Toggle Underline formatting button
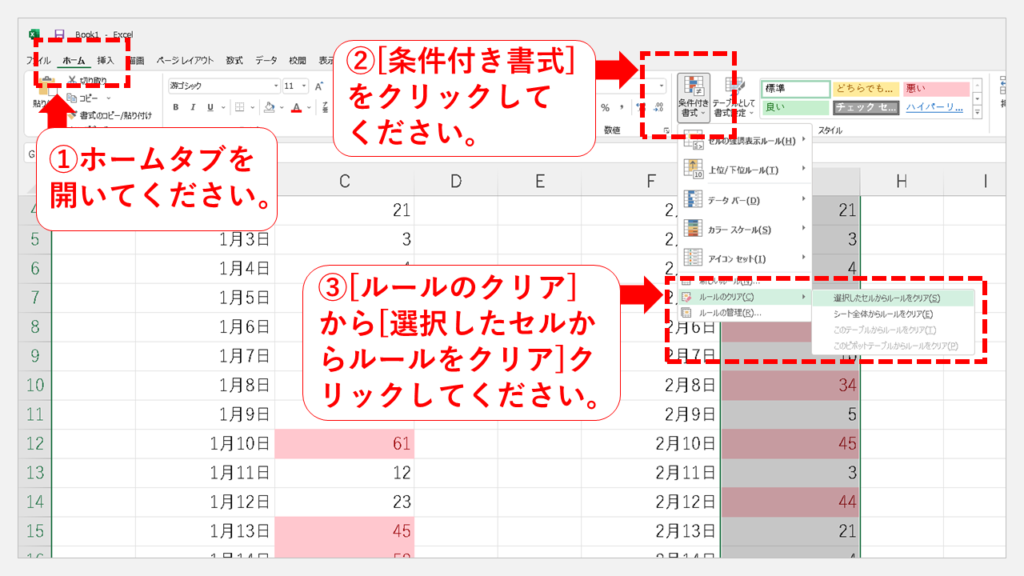Screen dimensions: 1024x576 (x=211, y=108)
